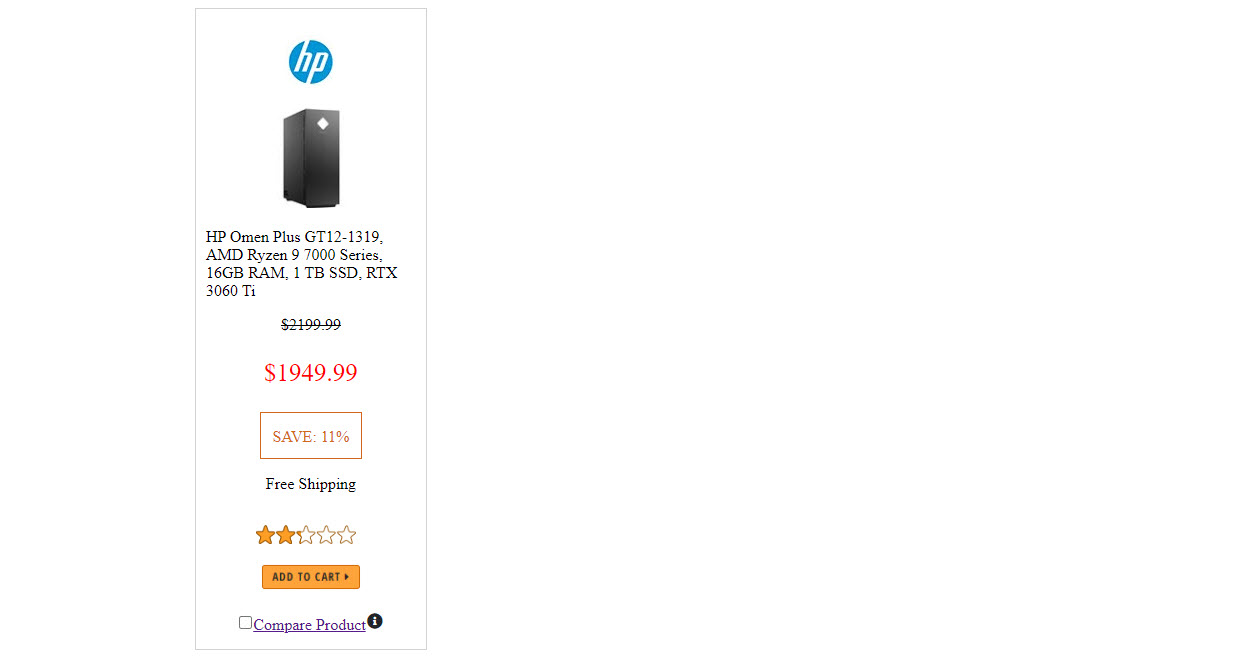
Task: Open the HP Omen Plus GT12-1319 product title
Action: coord(294,237)
